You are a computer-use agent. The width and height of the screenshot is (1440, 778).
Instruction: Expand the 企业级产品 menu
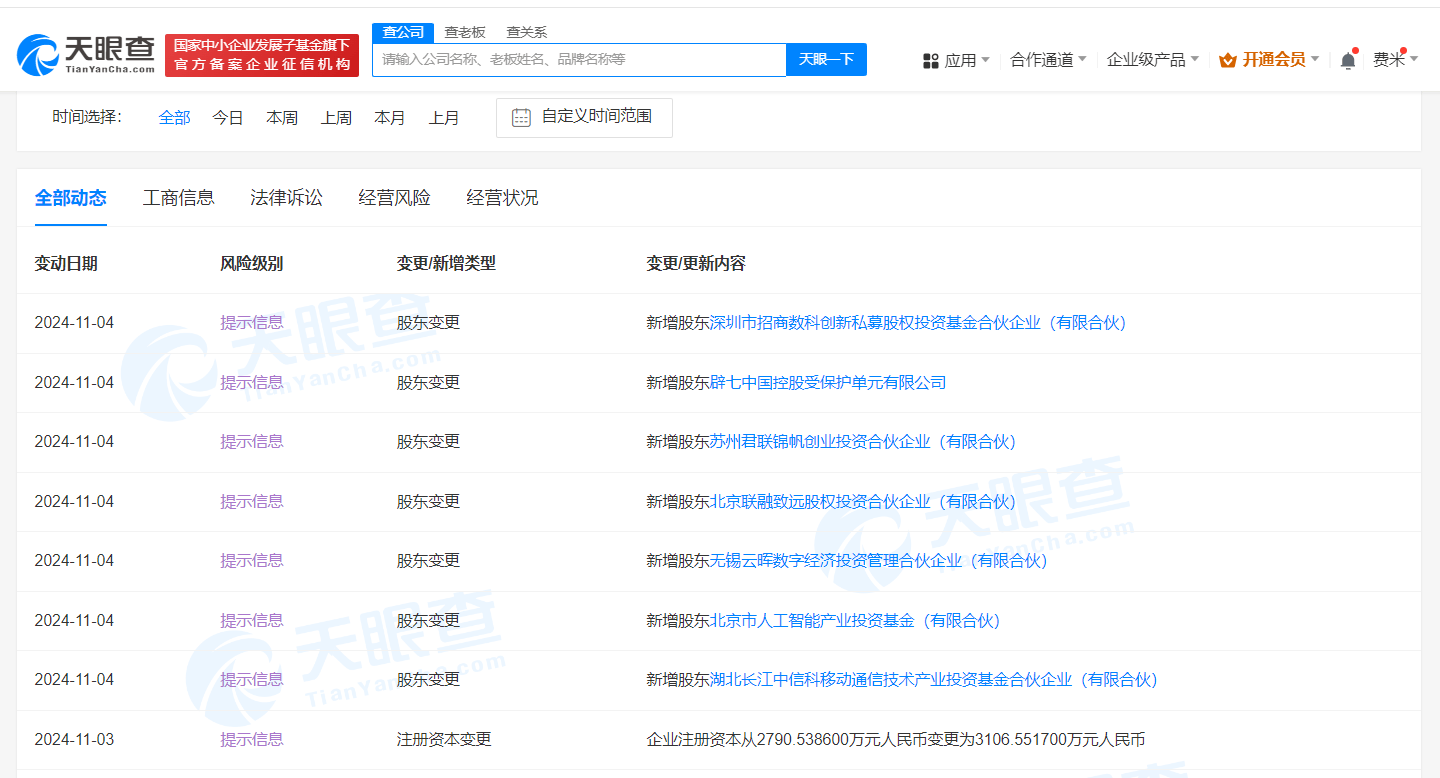coord(1152,60)
